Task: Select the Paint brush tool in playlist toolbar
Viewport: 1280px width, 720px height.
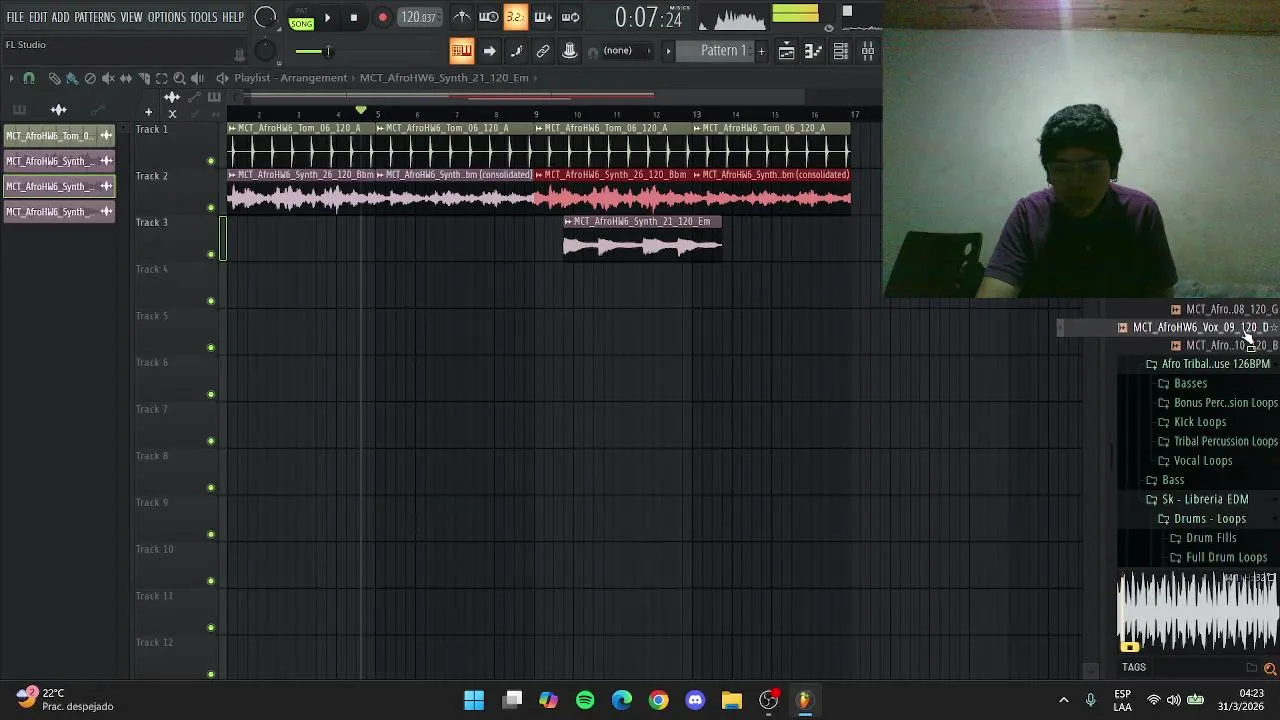Action: [72, 78]
